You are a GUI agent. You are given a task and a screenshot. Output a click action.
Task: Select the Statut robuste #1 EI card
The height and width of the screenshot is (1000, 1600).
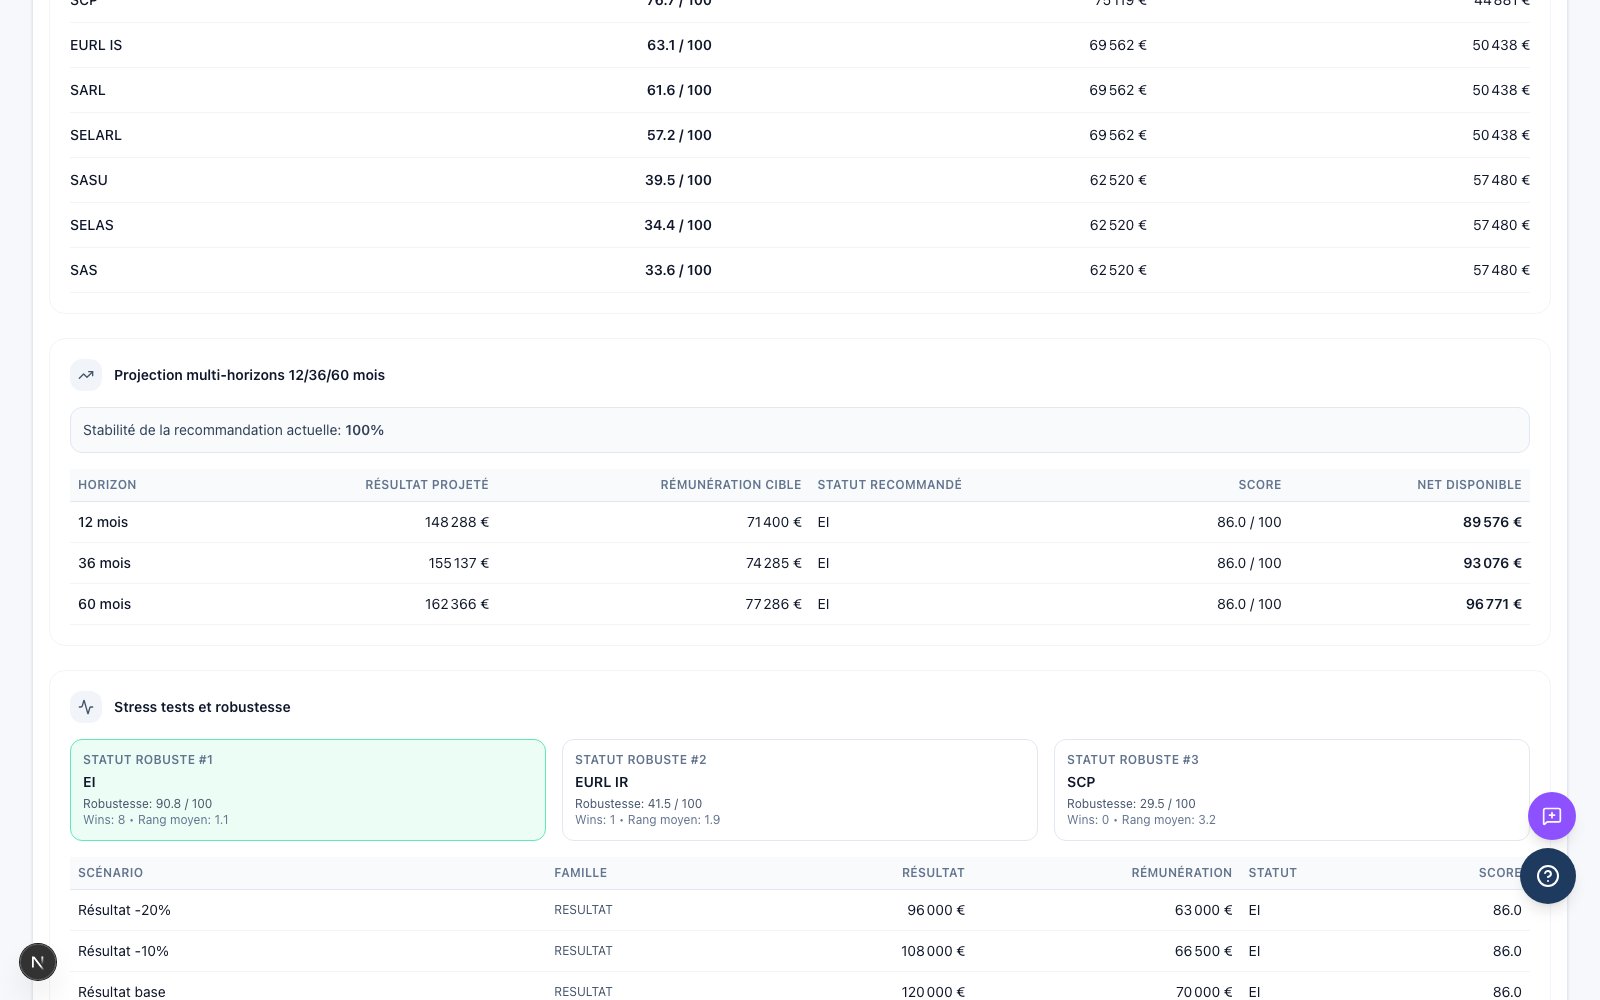point(308,790)
